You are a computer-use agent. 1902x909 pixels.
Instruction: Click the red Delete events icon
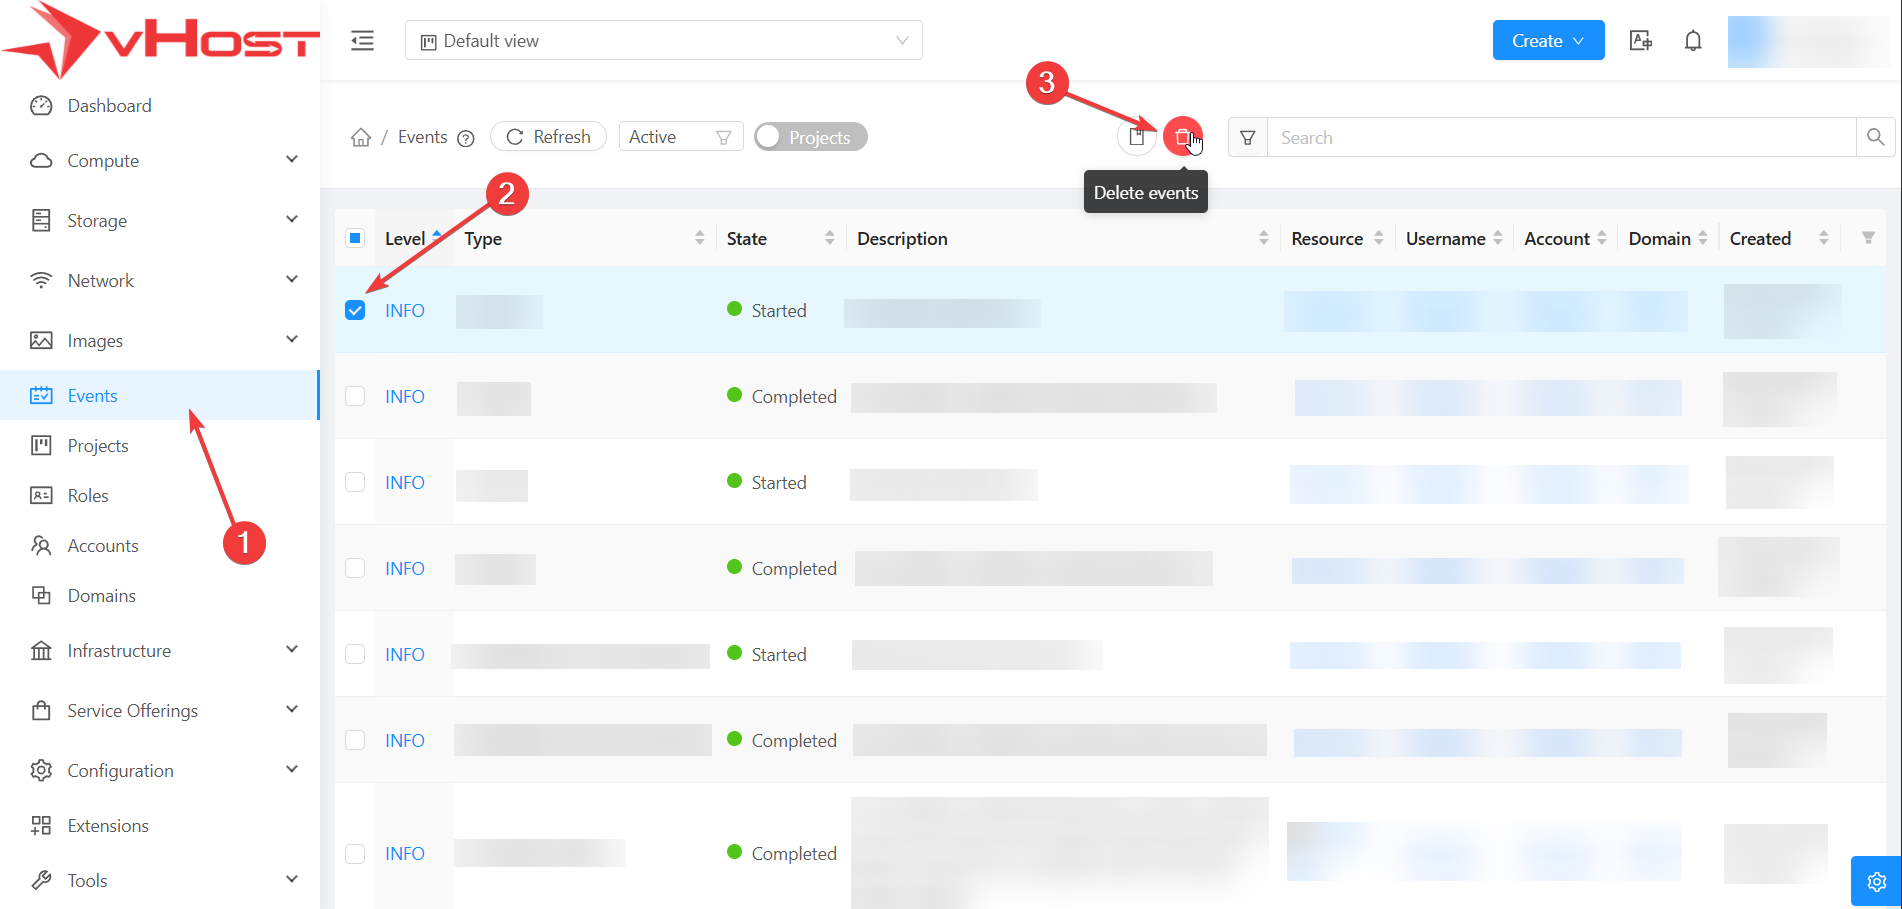[1182, 137]
